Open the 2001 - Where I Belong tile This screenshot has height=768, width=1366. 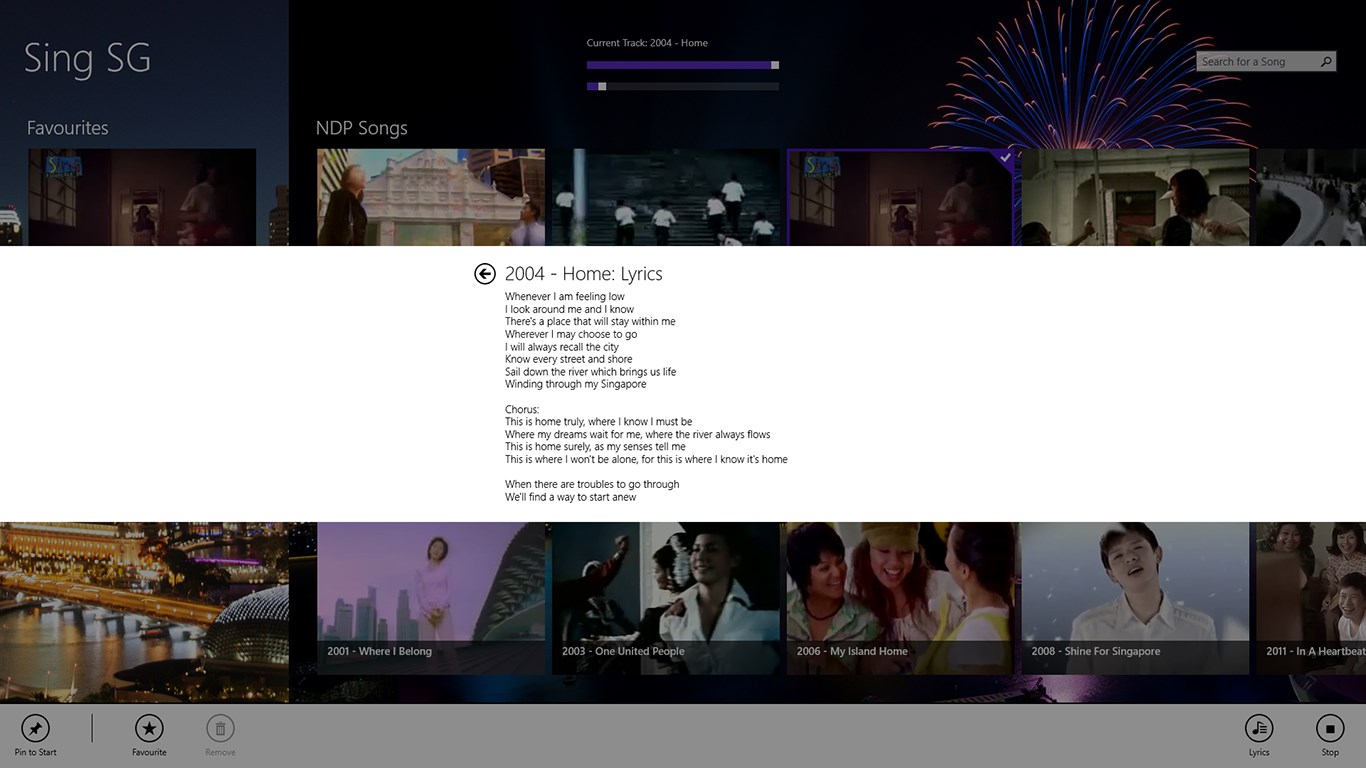click(431, 598)
